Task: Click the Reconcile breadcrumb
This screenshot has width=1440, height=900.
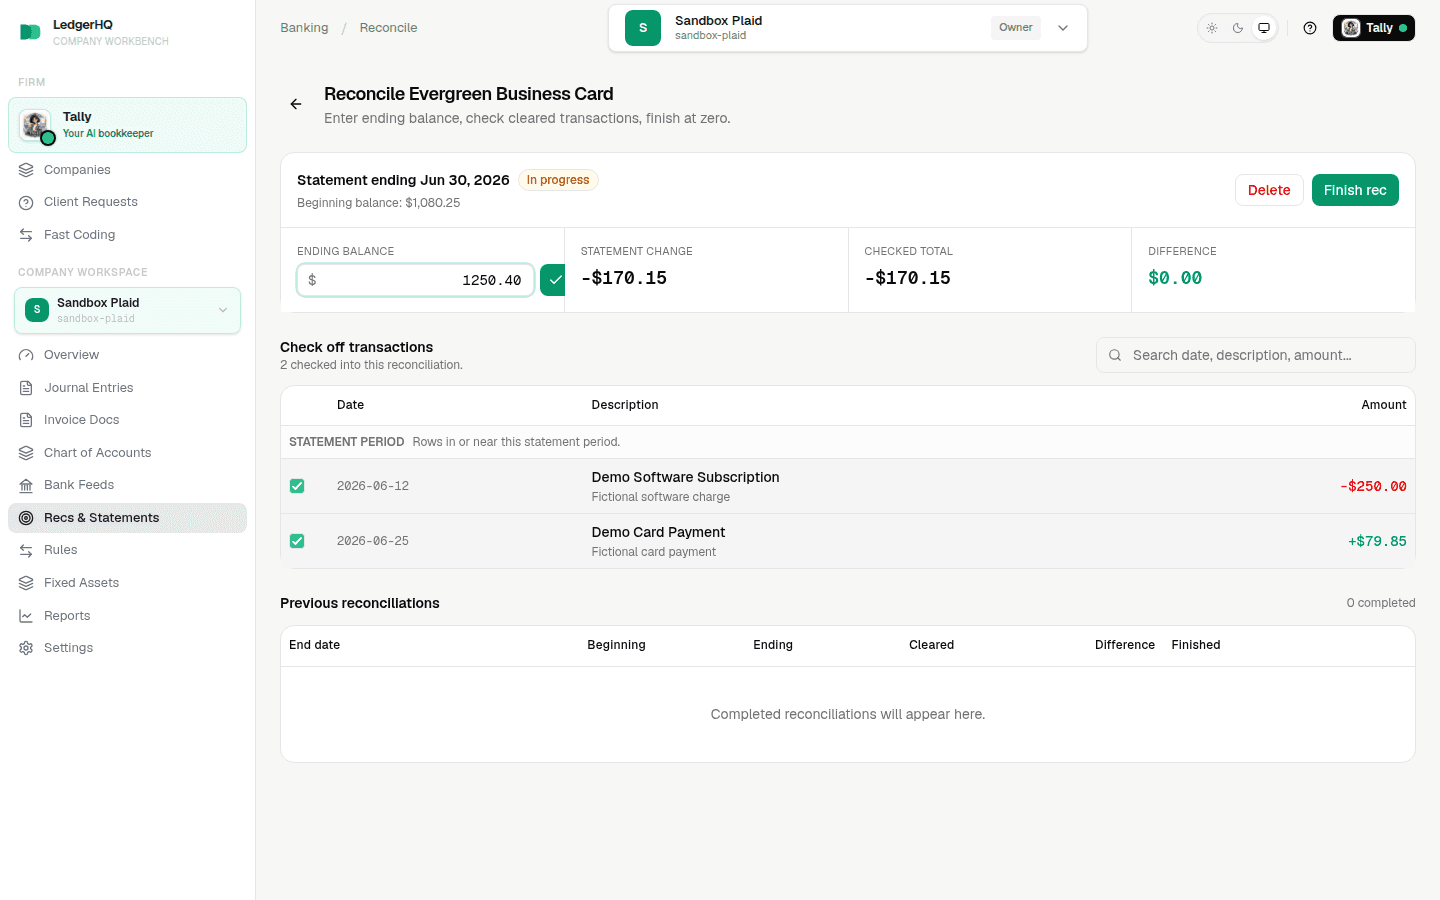Action: click(388, 28)
